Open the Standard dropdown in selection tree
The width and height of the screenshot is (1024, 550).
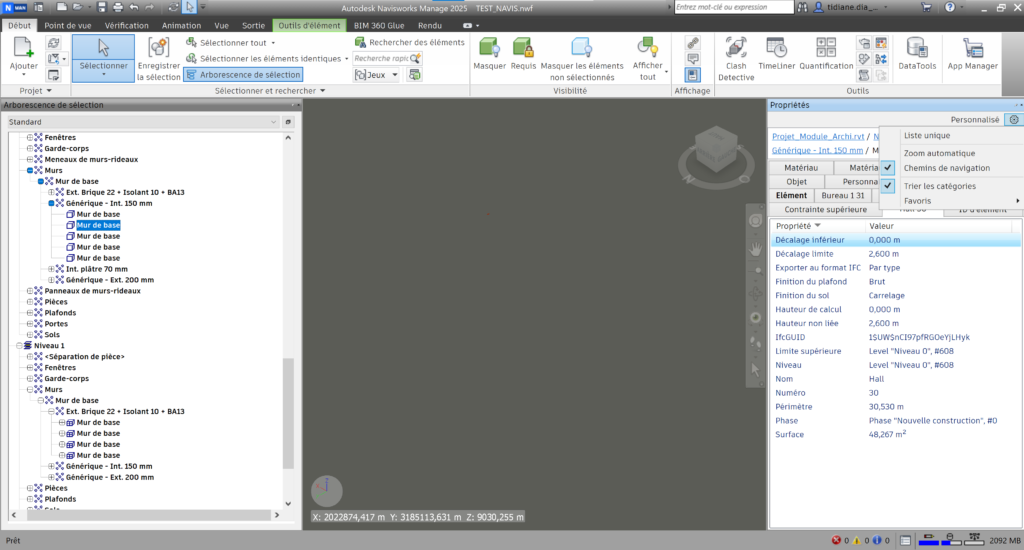point(142,122)
